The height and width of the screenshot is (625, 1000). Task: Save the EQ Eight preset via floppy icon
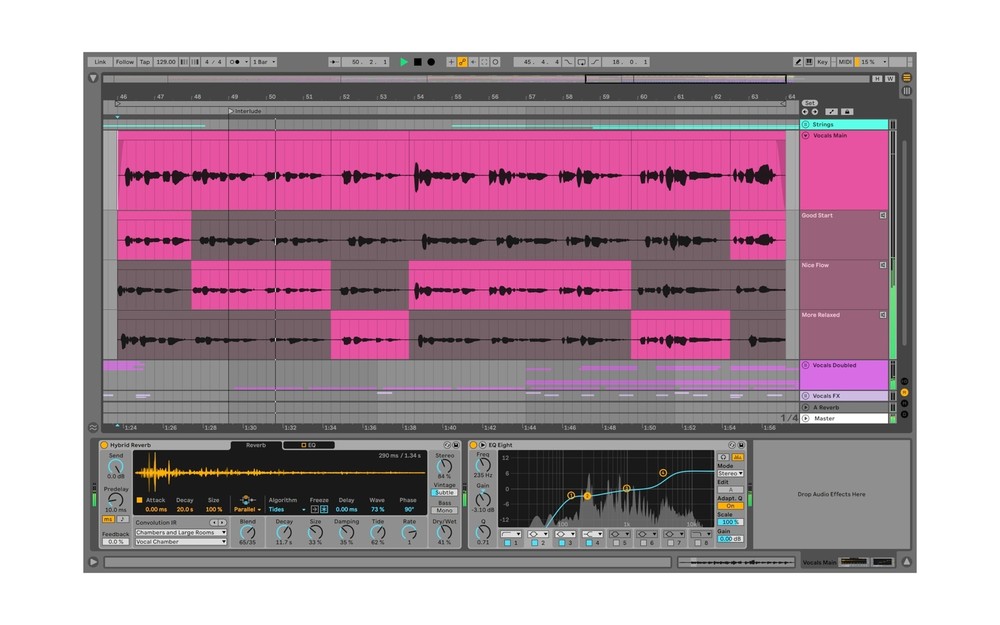741,444
